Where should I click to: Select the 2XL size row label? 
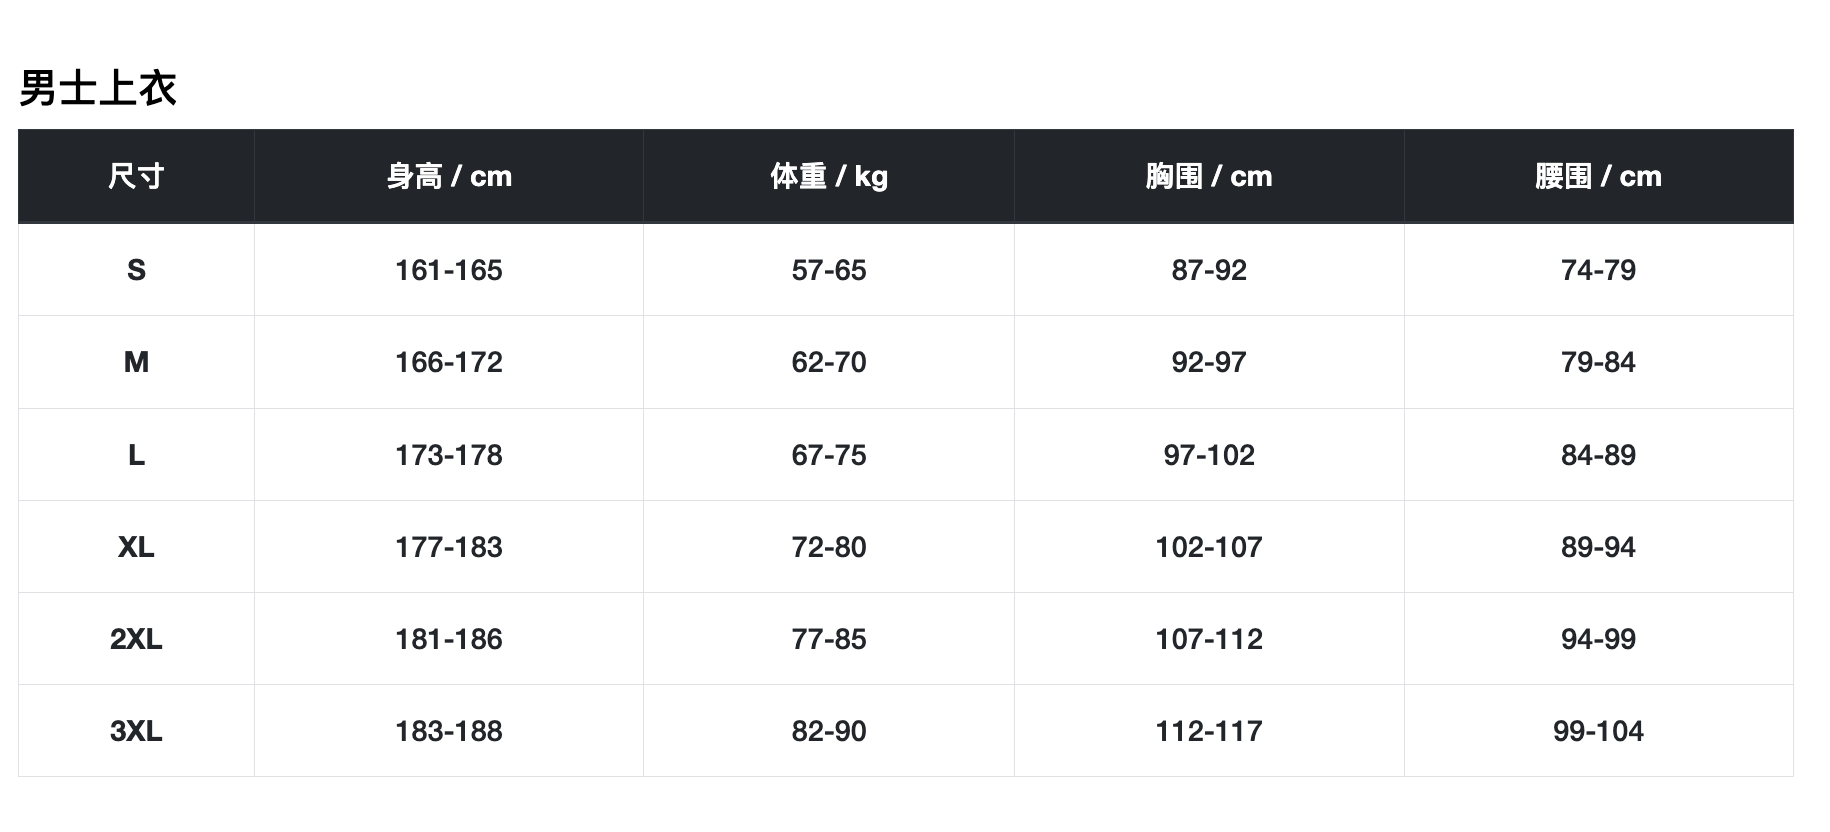[x=136, y=639]
